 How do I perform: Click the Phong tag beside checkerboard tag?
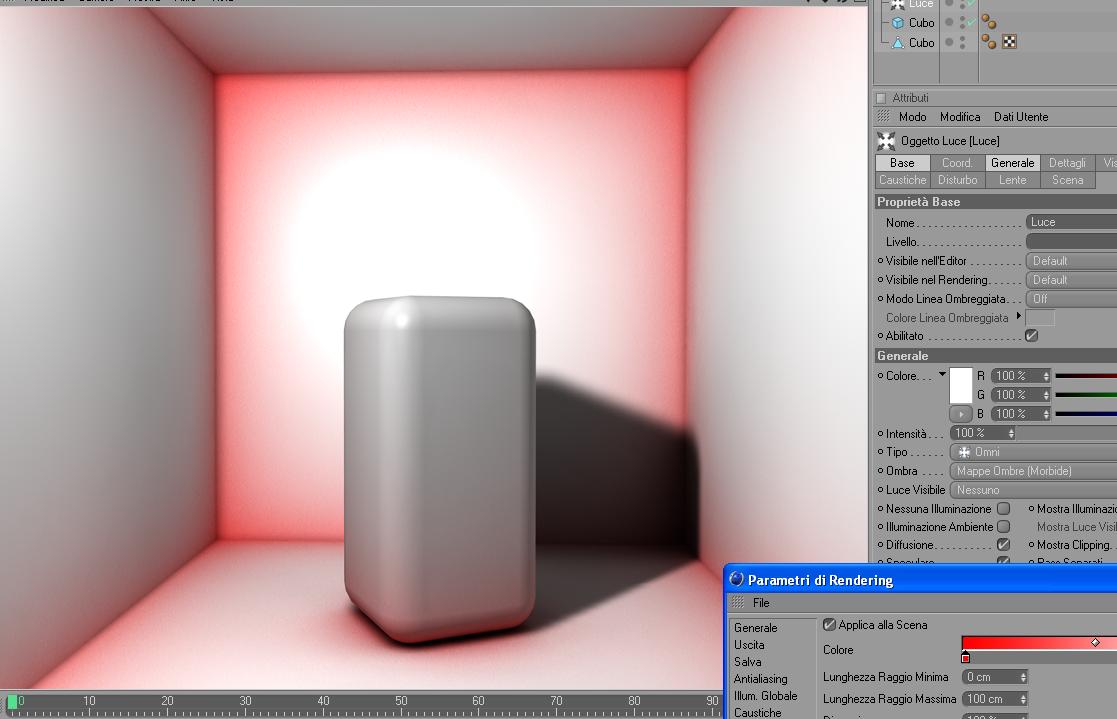tap(989, 42)
